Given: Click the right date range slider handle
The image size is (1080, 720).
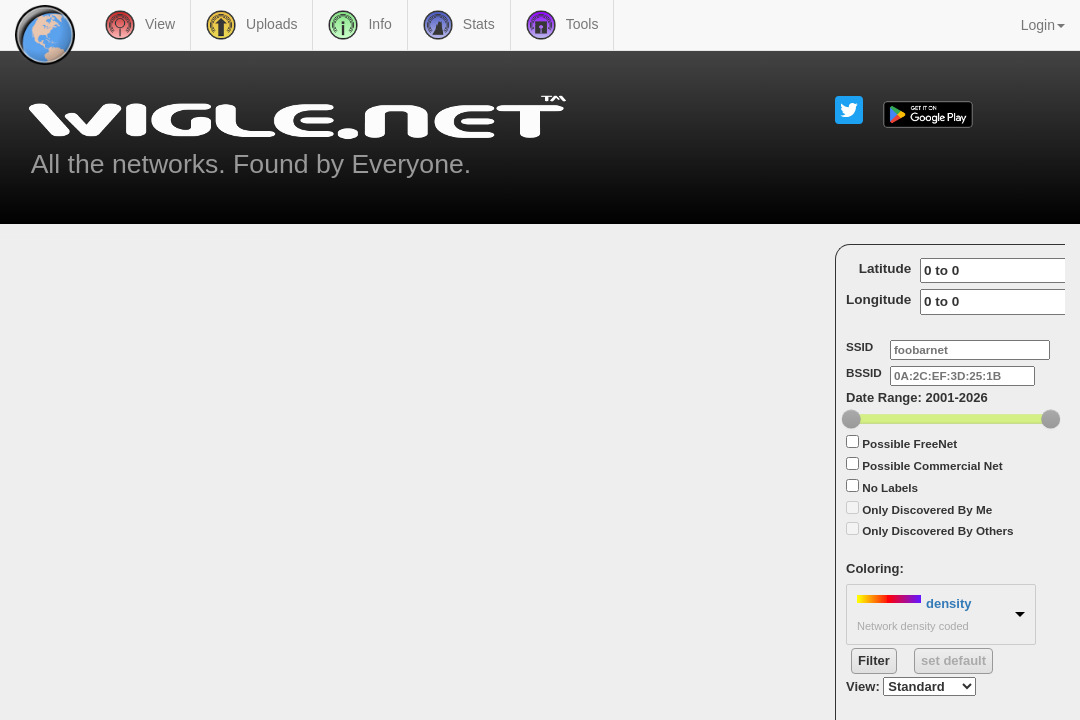Looking at the screenshot, I should click(1050, 419).
